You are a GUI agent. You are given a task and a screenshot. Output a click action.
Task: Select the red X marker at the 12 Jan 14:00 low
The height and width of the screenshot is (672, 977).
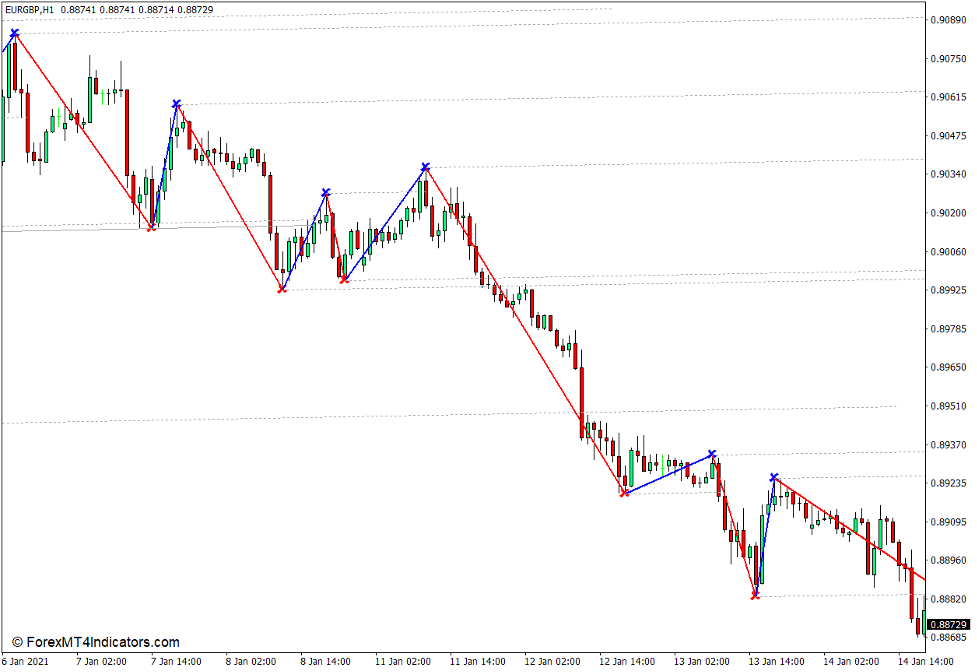[625, 493]
